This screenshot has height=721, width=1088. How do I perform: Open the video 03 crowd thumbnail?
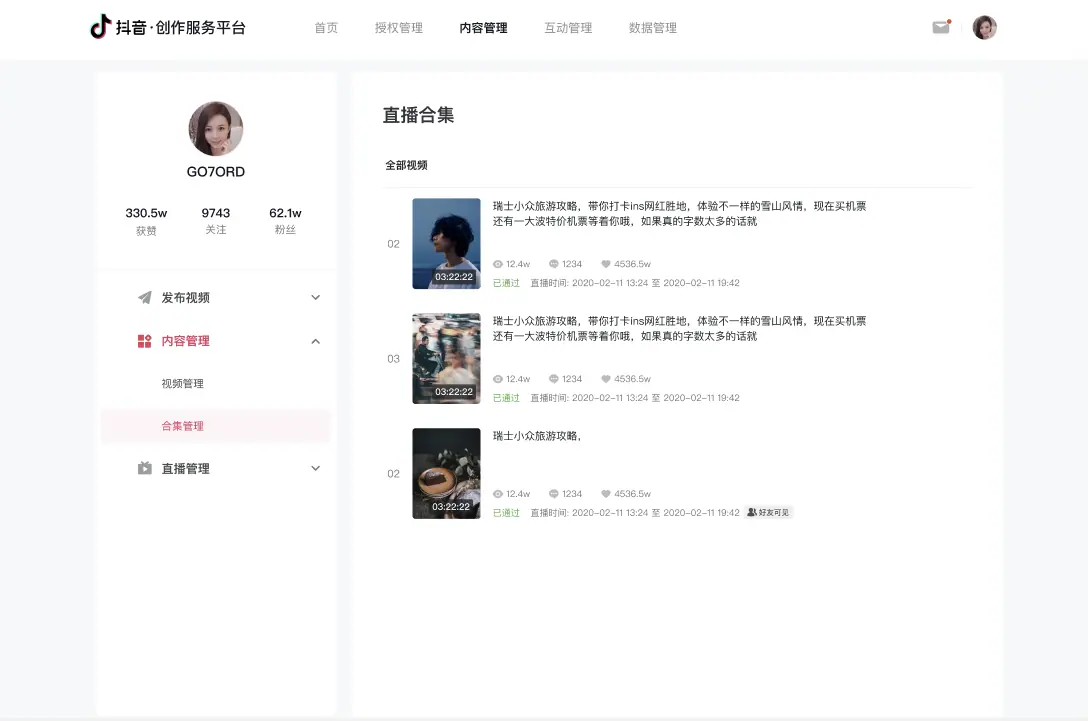tap(446, 358)
